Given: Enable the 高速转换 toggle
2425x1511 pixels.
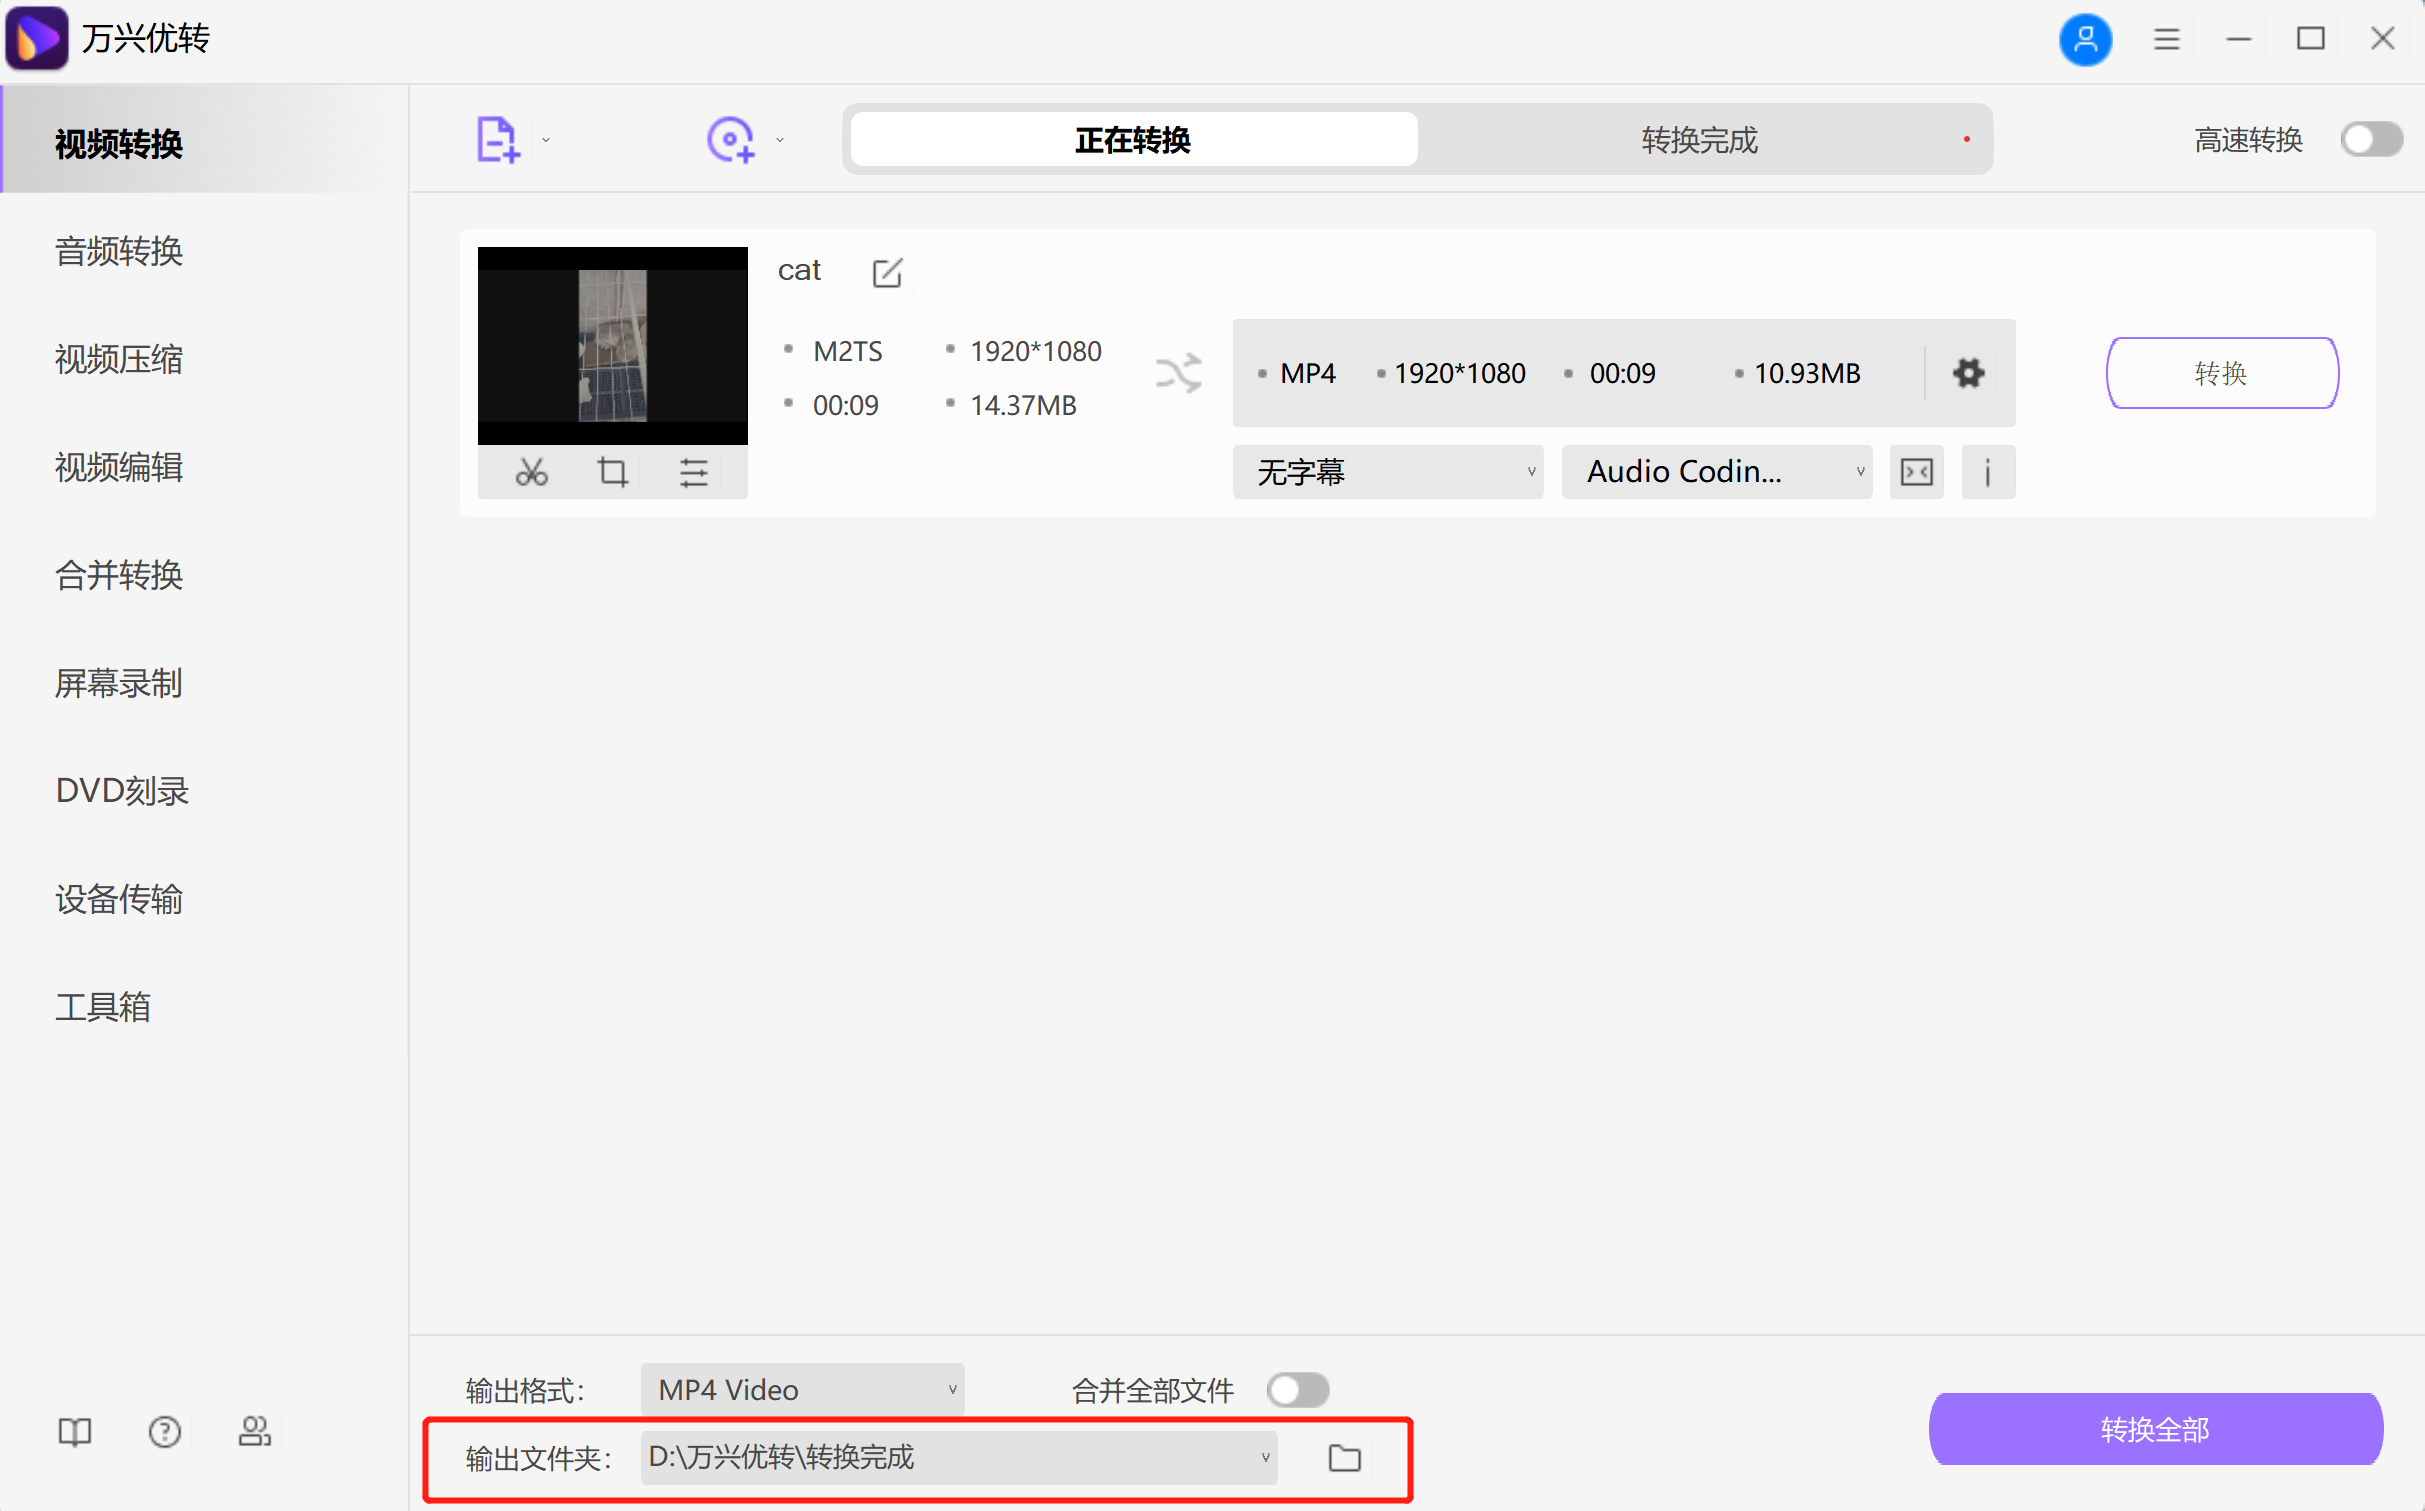Looking at the screenshot, I should [x=2370, y=139].
